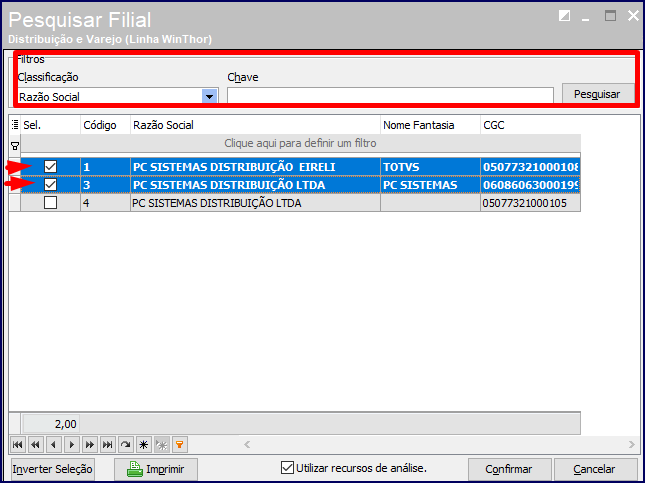Click the greyed asterisk goto-bookmark icon
The height and width of the screenshot is (483, 645).
pyautogui.click(x=162, y=444)
